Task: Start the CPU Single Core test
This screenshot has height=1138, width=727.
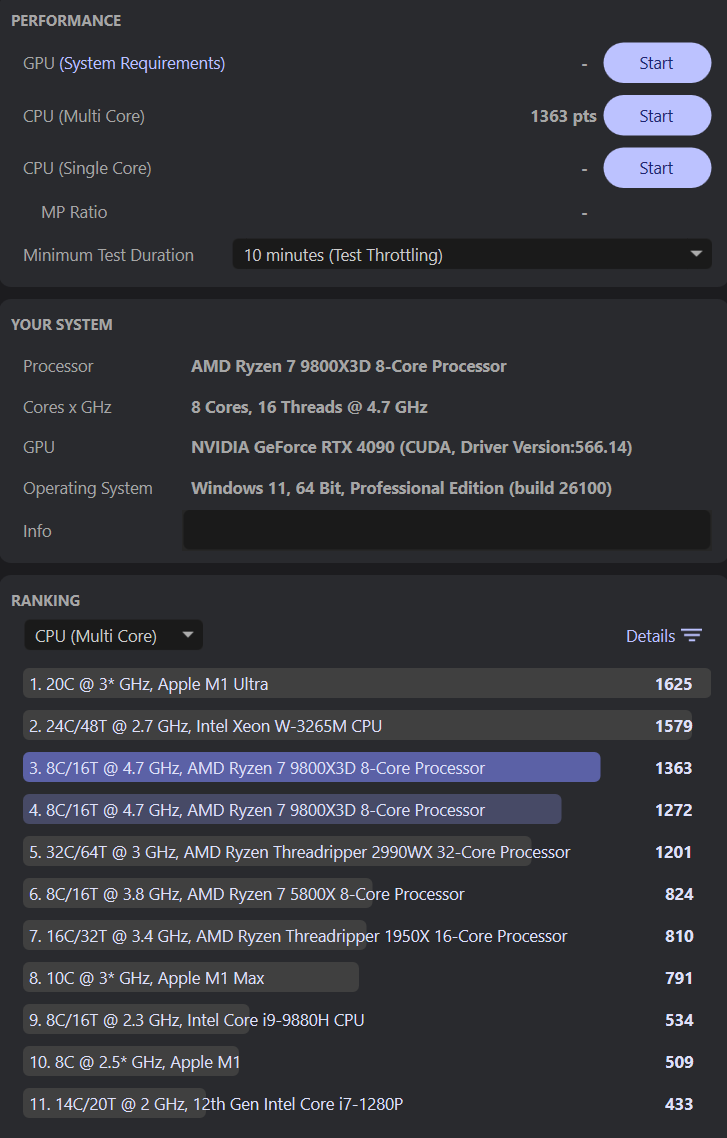Action: [656, 168]
